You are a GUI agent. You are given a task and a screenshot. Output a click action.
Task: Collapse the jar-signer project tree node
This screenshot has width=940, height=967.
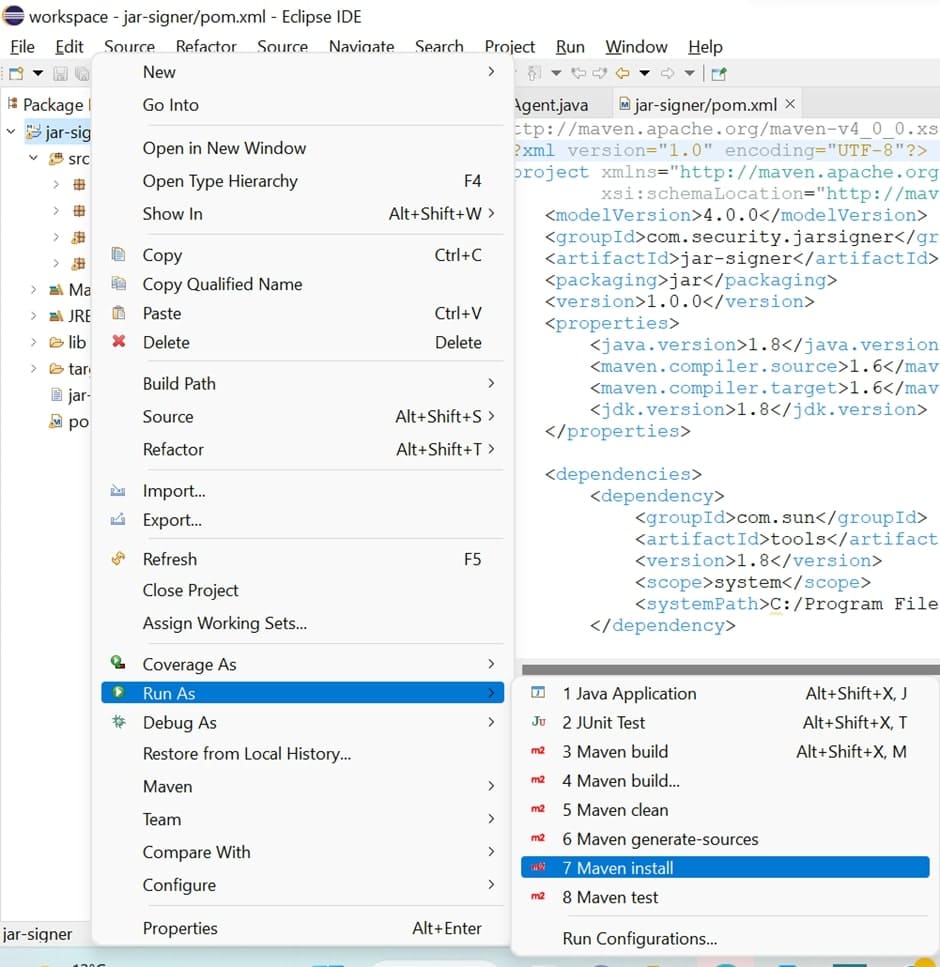[x=11, y=132]
